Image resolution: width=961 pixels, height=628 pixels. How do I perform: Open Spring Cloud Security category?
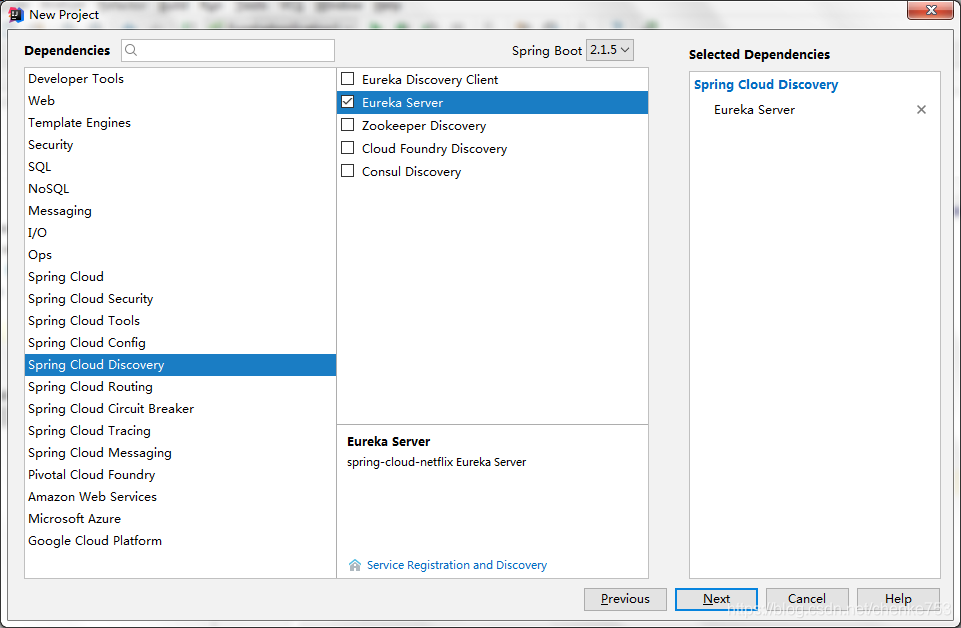click(180, 299)
